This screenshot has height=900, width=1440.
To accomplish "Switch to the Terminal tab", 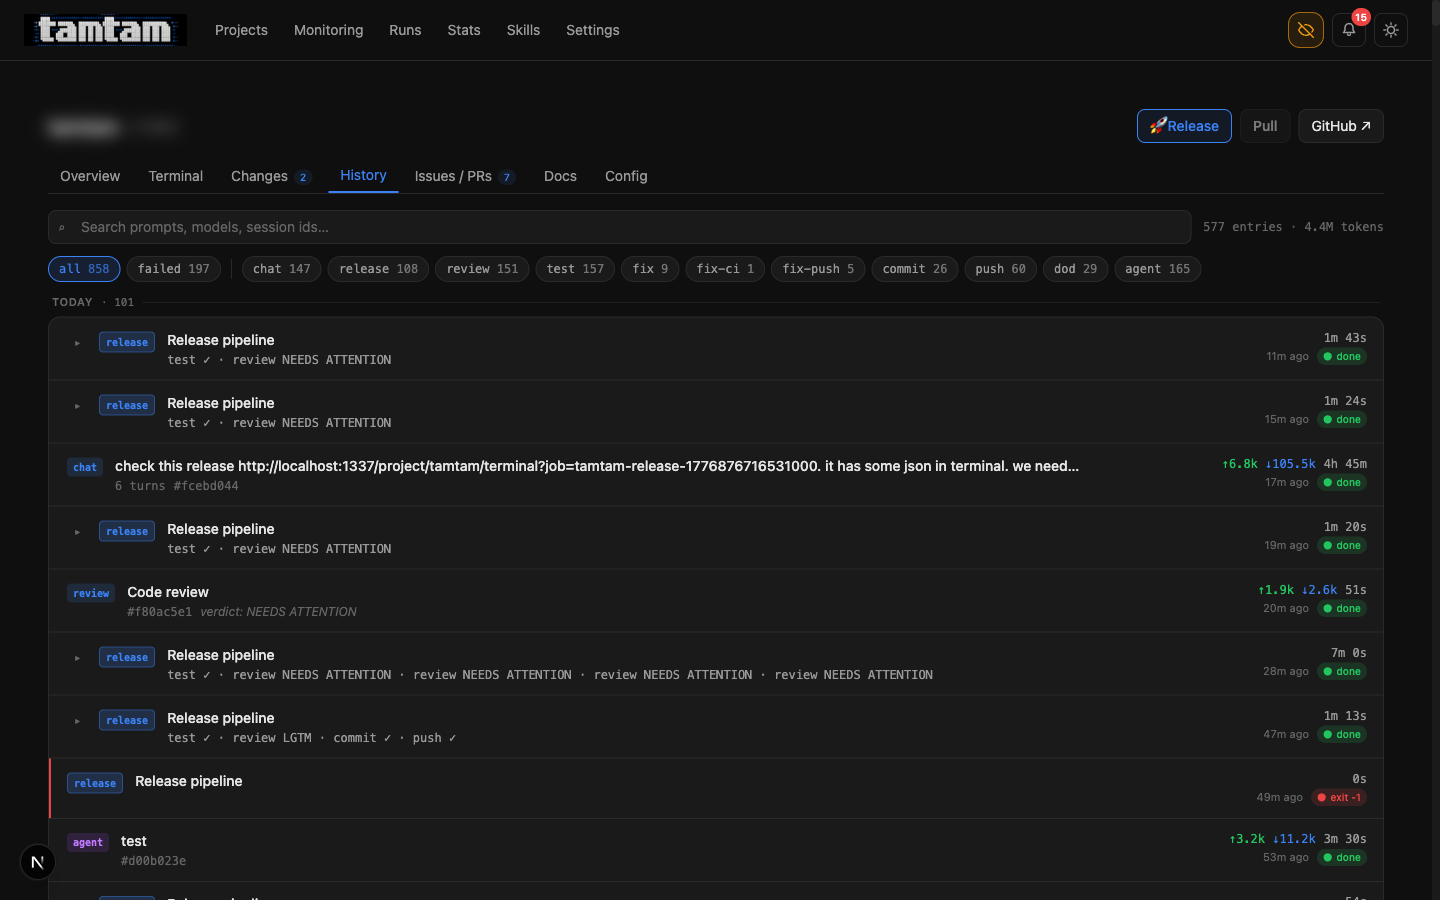I will click(x=176, y=176).
